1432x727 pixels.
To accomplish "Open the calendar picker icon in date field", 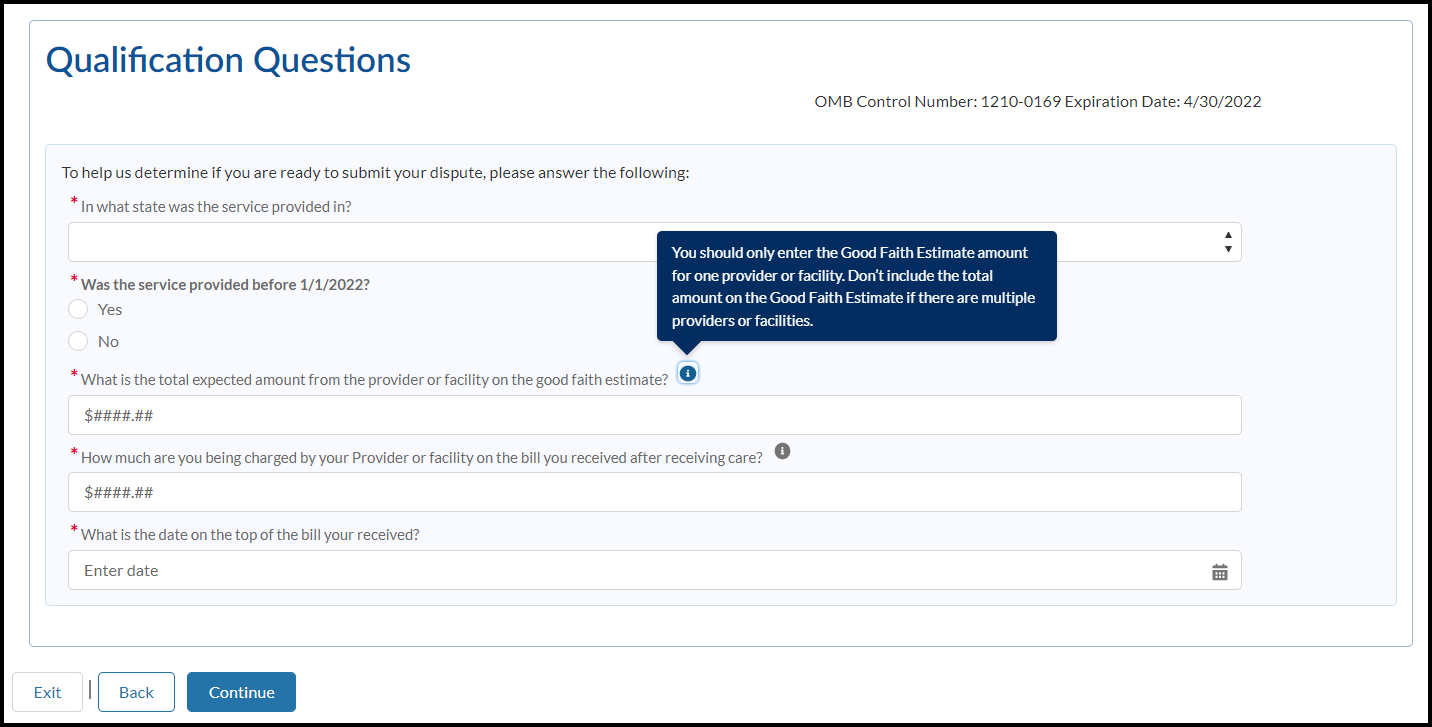I will 1219,572.
